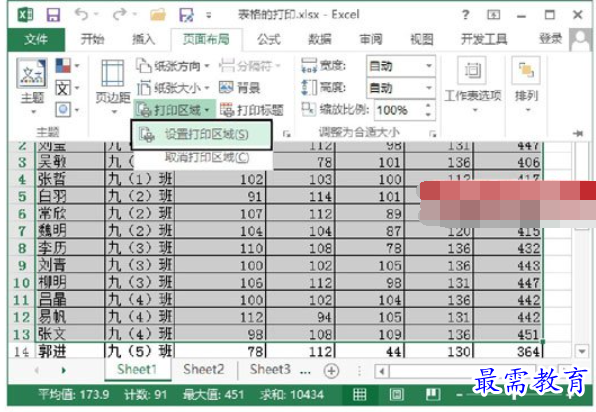Switch to Formulas (公式) tab
Image resolution: width=596 pixels, height=412 pixels.
point(269,39)
